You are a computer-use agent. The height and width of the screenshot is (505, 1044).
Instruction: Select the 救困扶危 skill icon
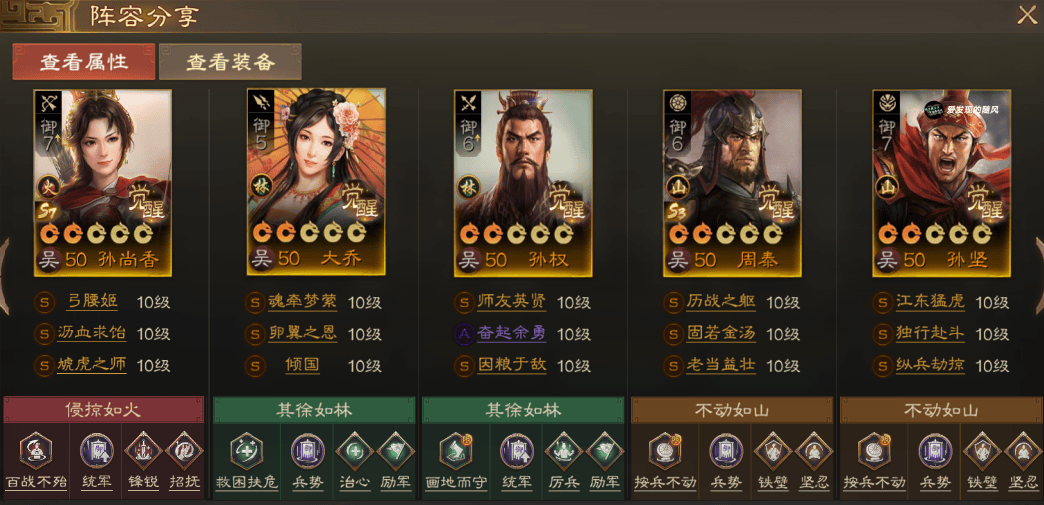[x=246, y=451]
